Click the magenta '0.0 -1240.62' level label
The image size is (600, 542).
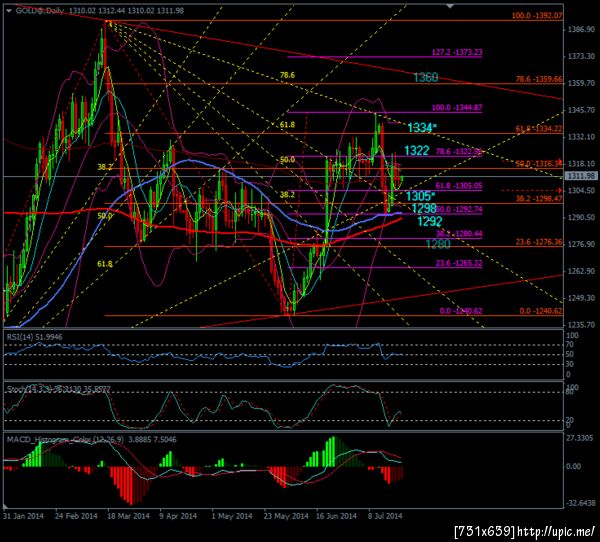(461, 311)
